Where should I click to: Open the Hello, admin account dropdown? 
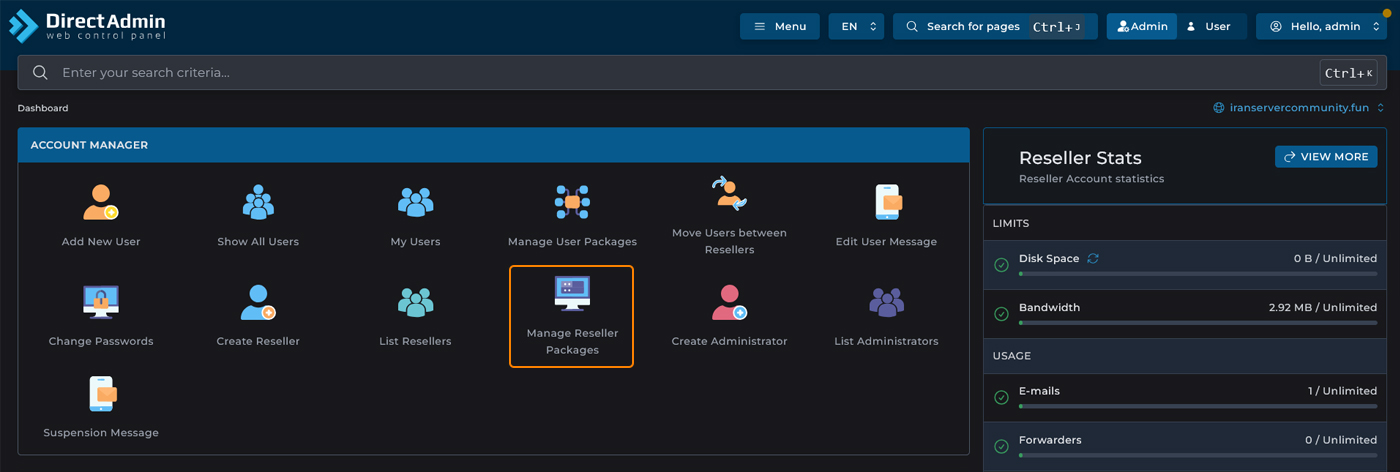pyautogui.click(x=1321, y=27)
